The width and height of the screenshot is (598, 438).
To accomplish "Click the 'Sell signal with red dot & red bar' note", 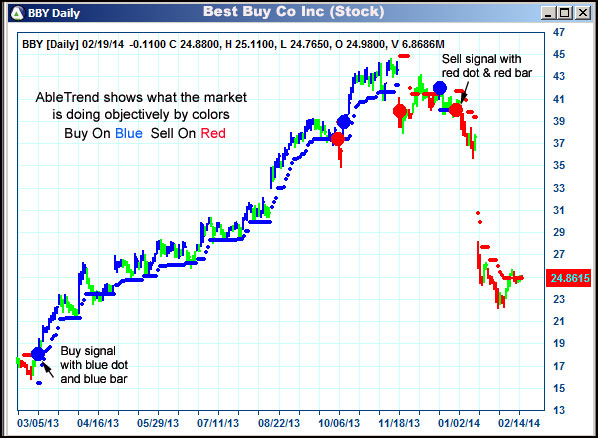I will pyautogui.click(x=486, y=66).
